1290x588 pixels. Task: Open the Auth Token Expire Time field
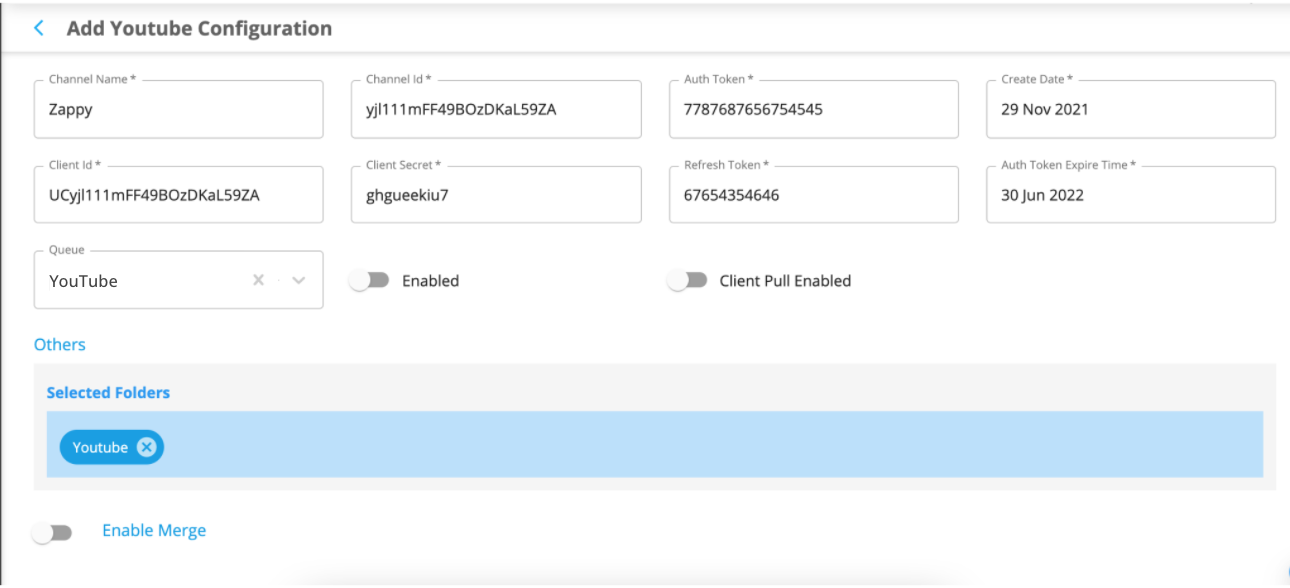(1131, 194)
